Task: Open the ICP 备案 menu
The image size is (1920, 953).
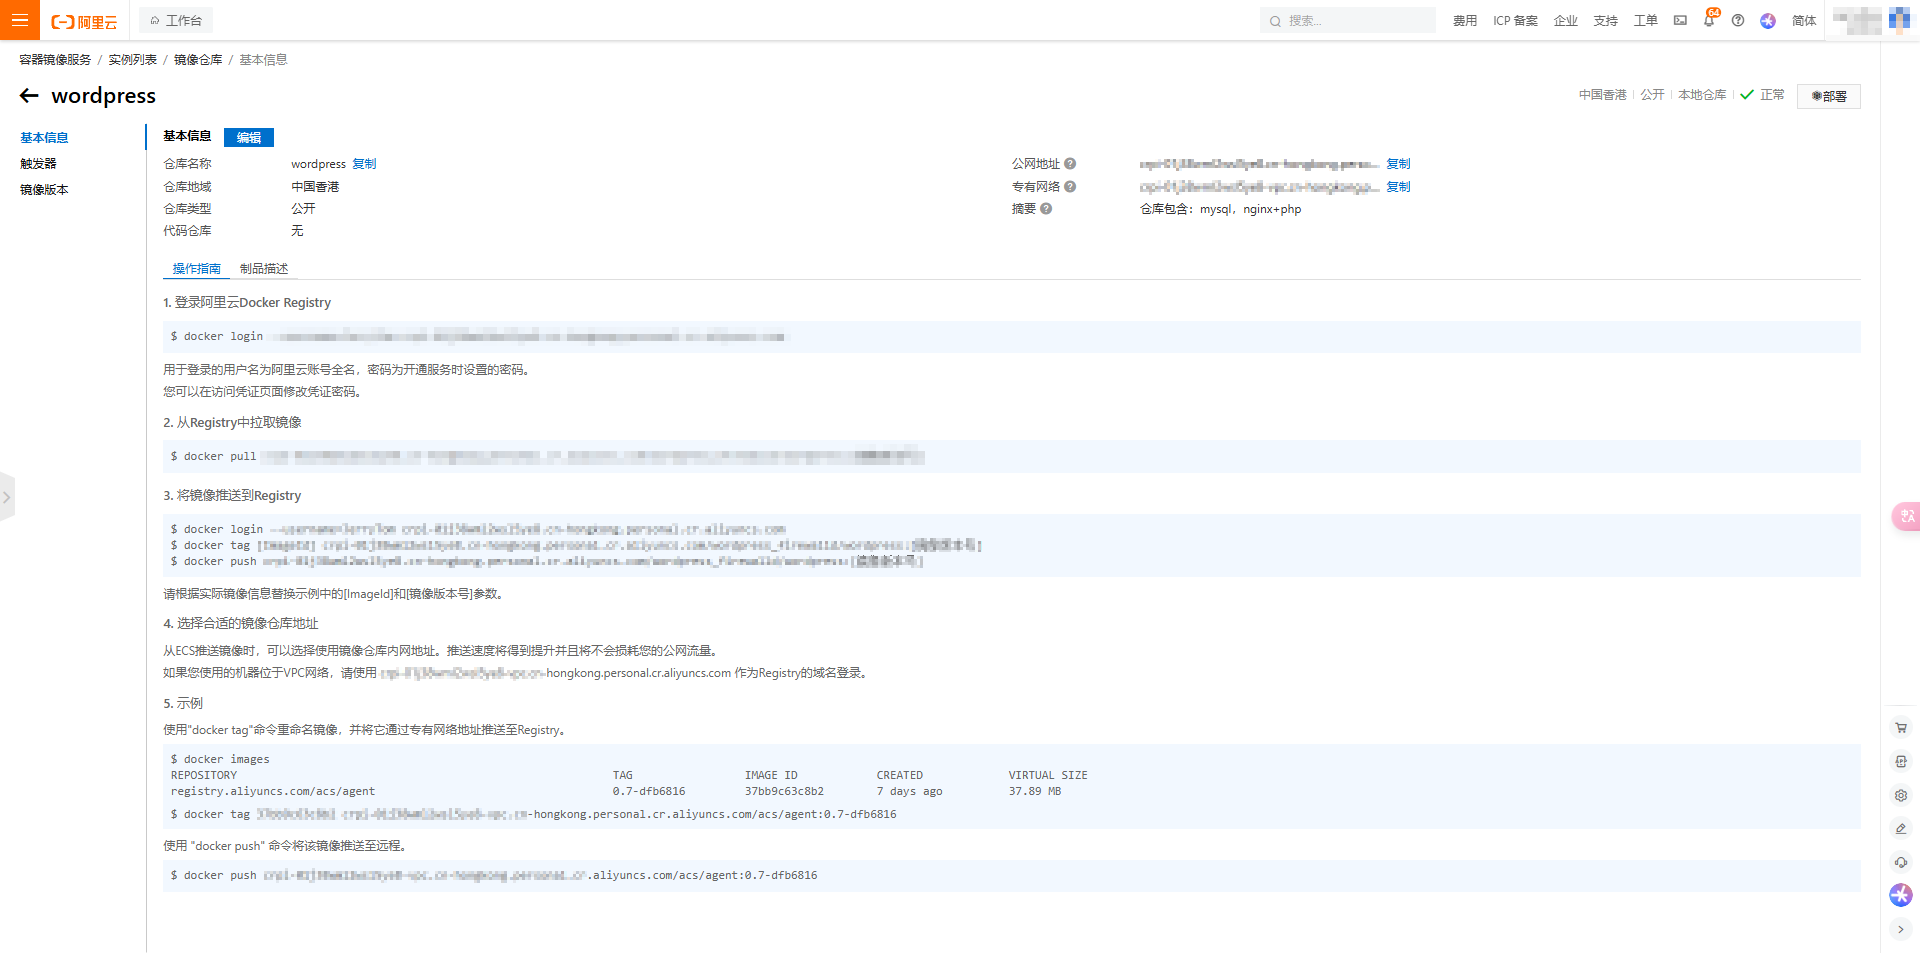Action: pyautogui.click(x=1515, y=21)
